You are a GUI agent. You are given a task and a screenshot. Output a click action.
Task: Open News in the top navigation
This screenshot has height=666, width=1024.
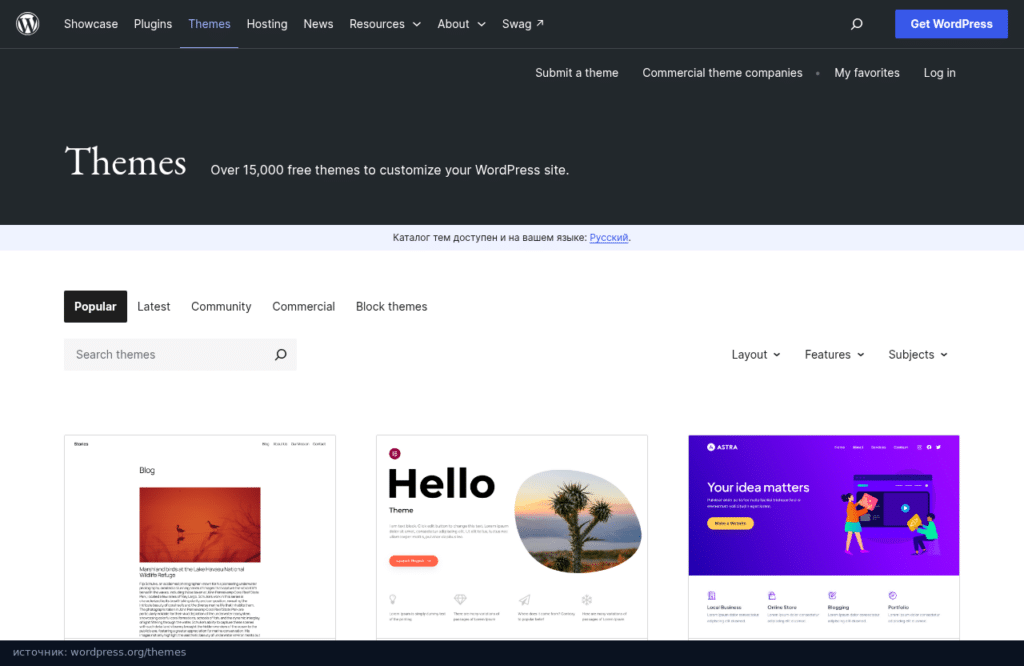coord(318,24)
